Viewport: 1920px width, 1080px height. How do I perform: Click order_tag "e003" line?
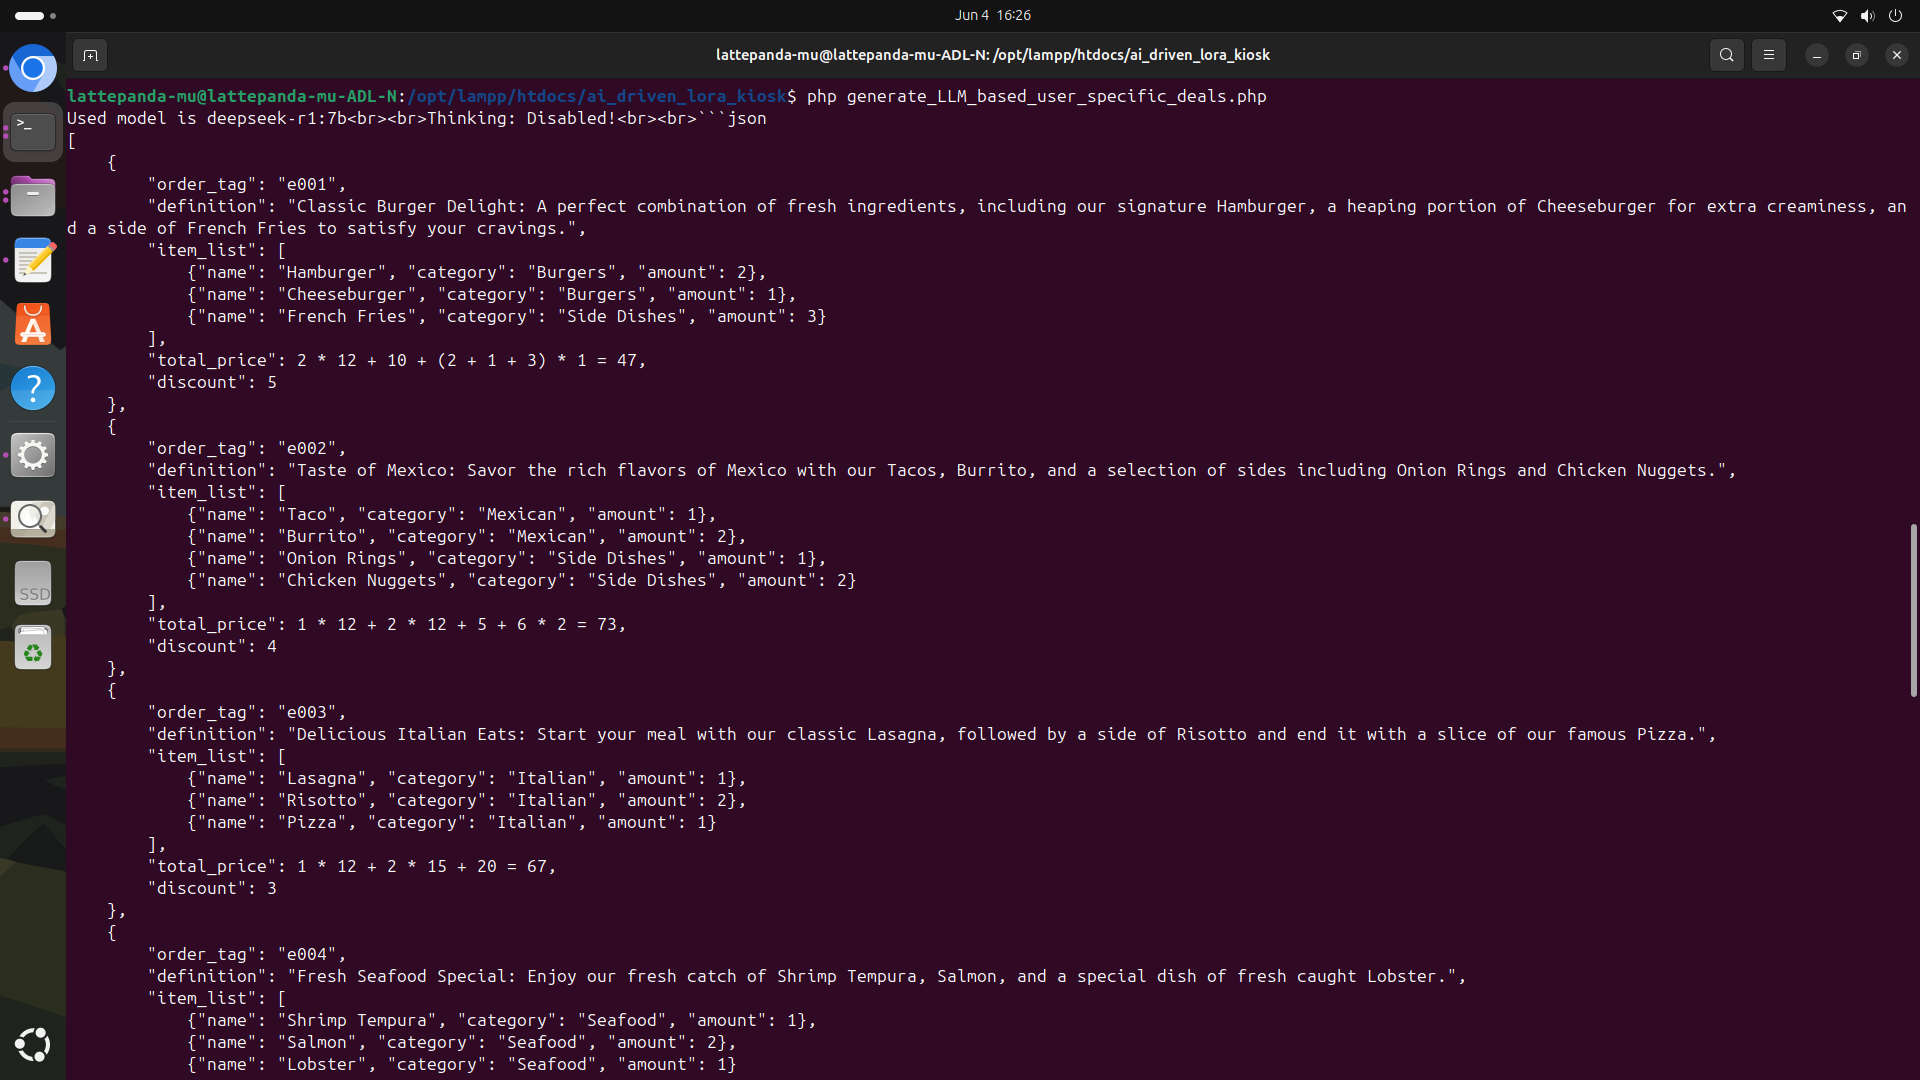[246, 712]
